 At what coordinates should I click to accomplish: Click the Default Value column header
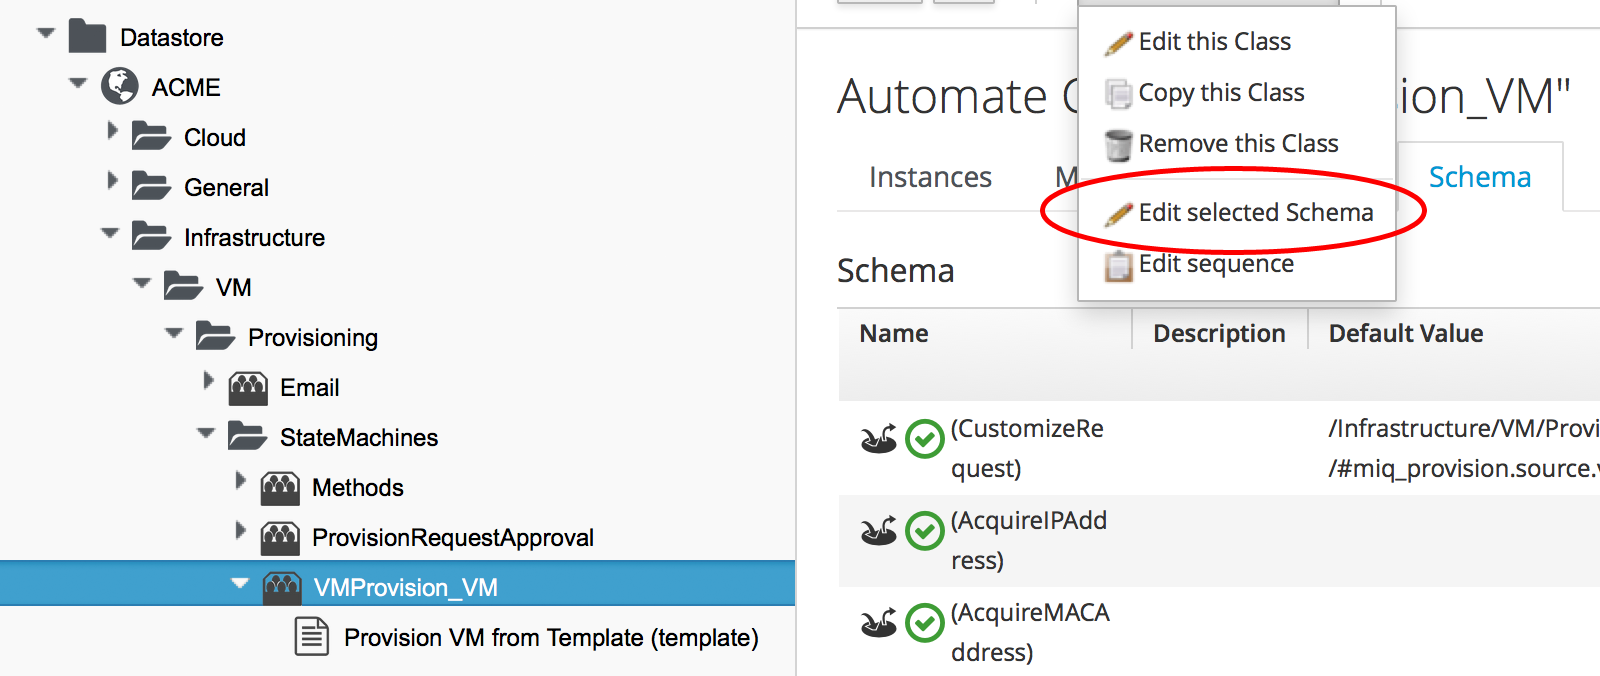1405,333
